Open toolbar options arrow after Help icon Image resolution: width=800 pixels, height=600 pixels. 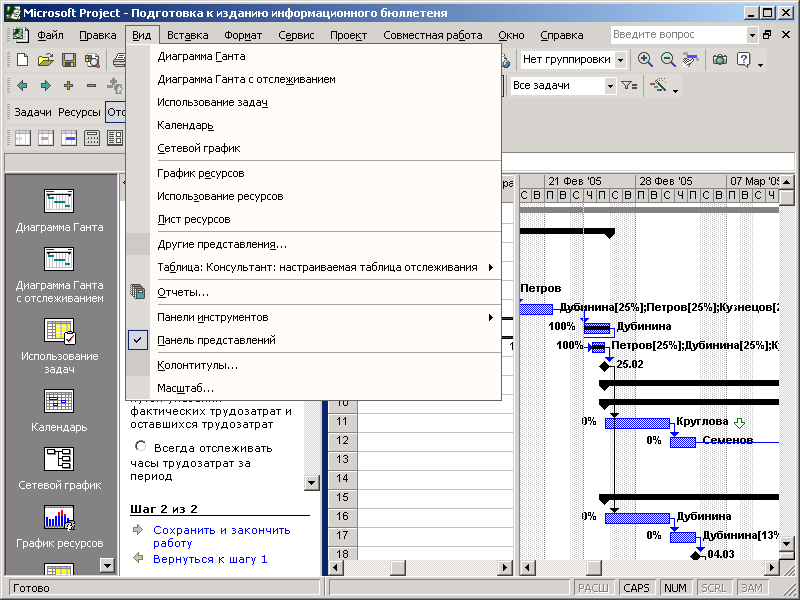coord(761,65)
